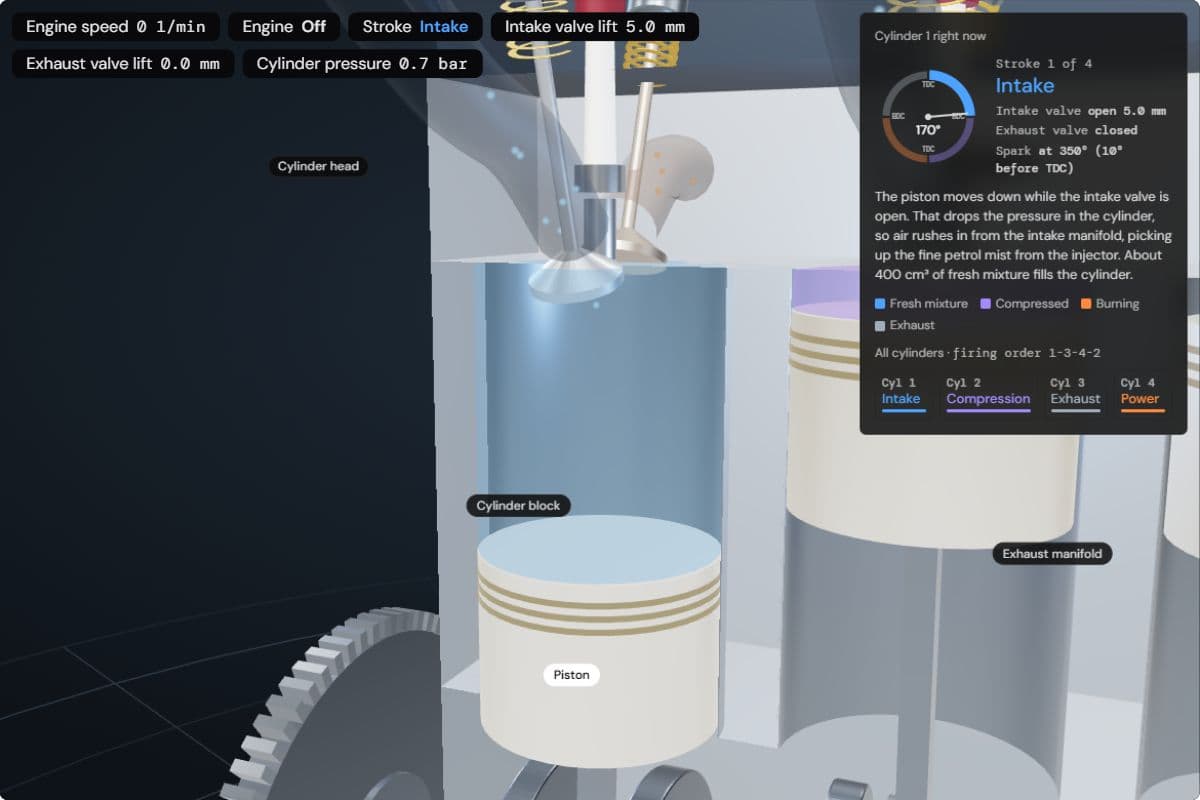Click the Piston label
Screen dimensions: 1200x800
pyautogui.click(x=572, y=675)
